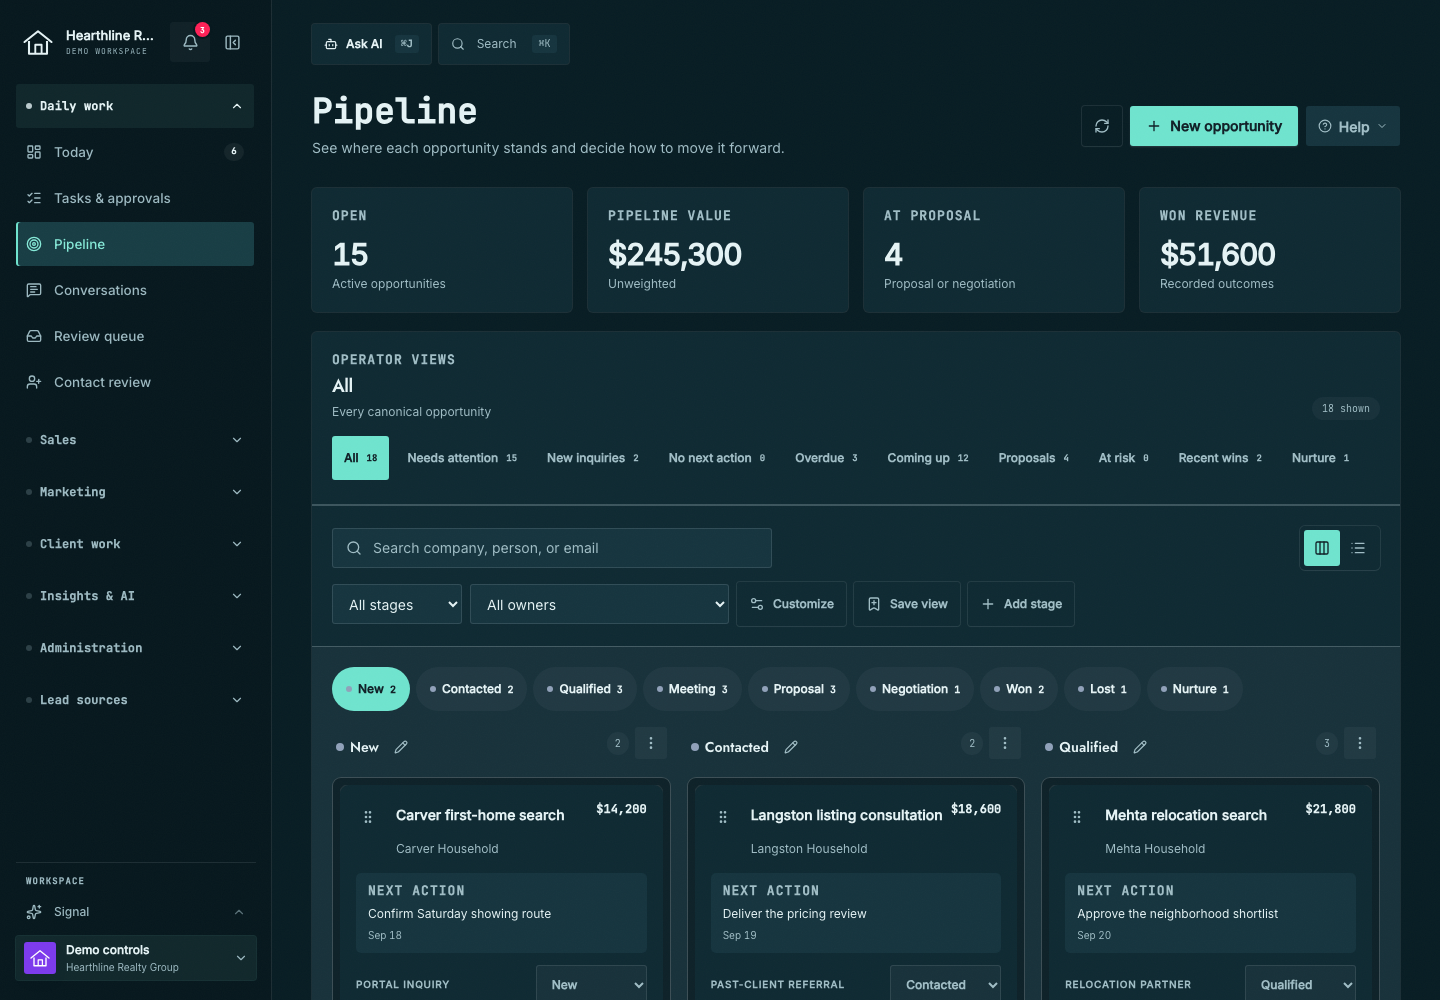Screen dimensions: 1440x1000
Task: Collapse the sidebar panel icon
Action: click(233, 43)
